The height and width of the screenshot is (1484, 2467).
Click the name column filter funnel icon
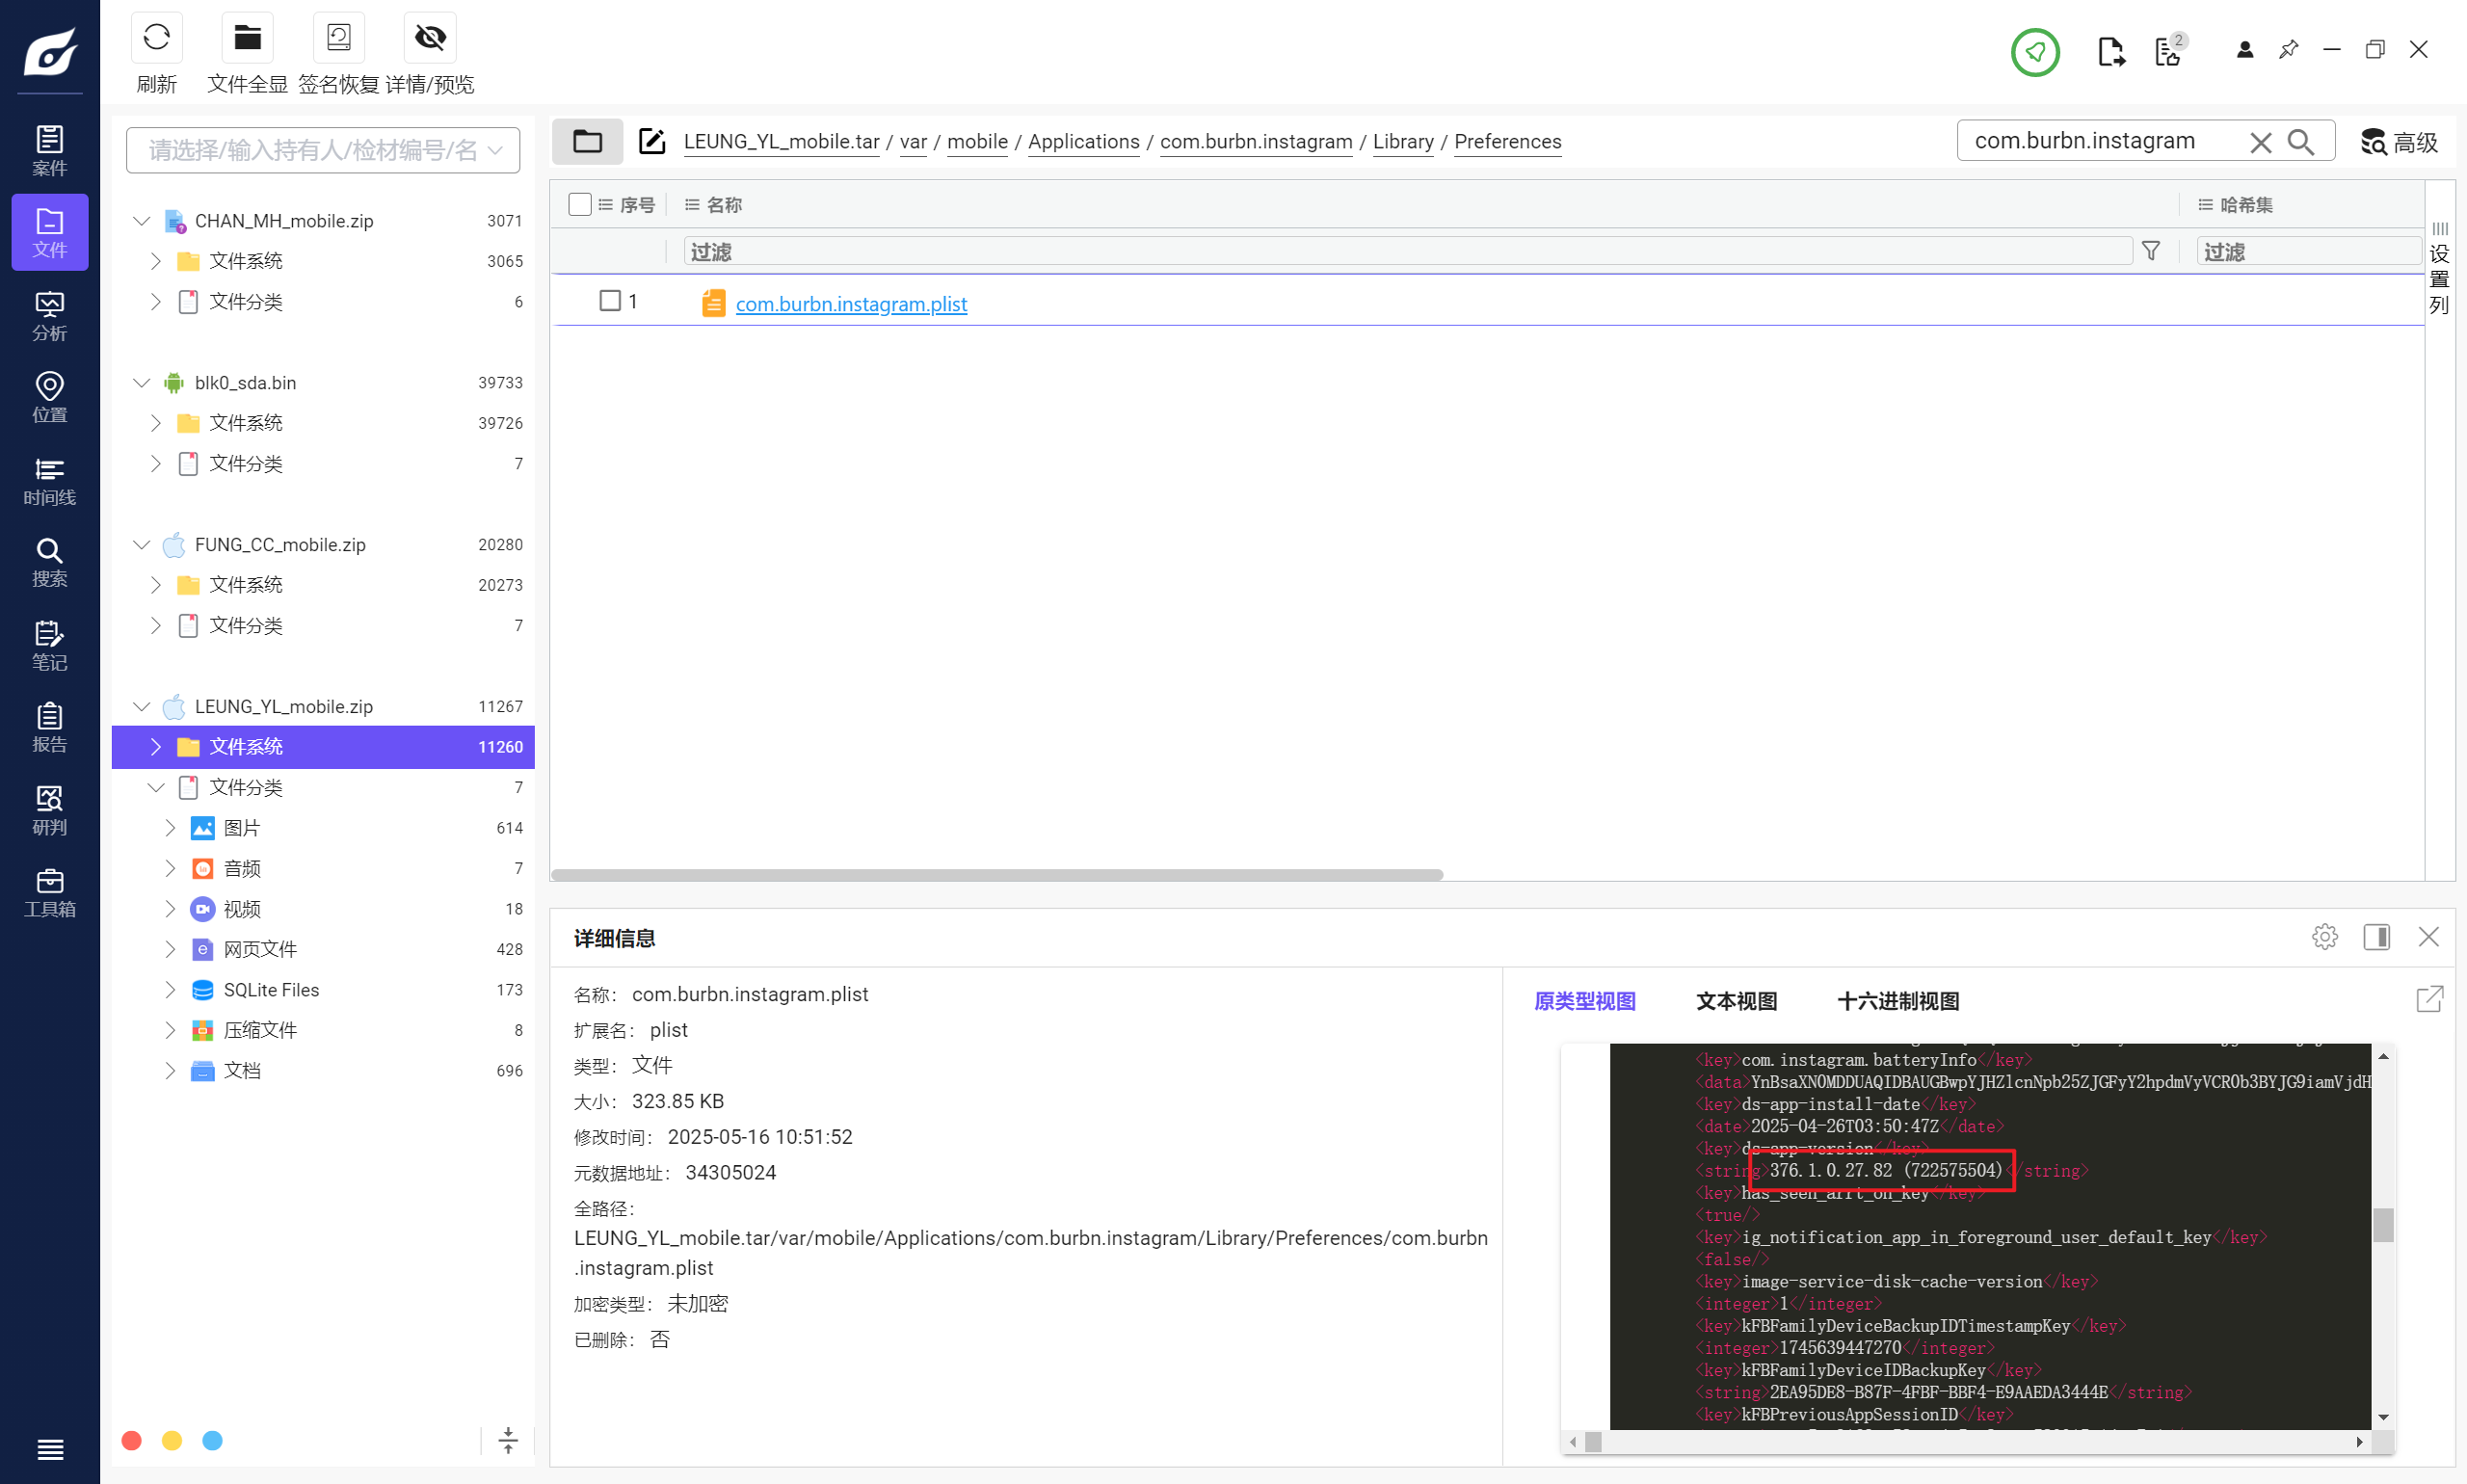[x=2151, y=251]
